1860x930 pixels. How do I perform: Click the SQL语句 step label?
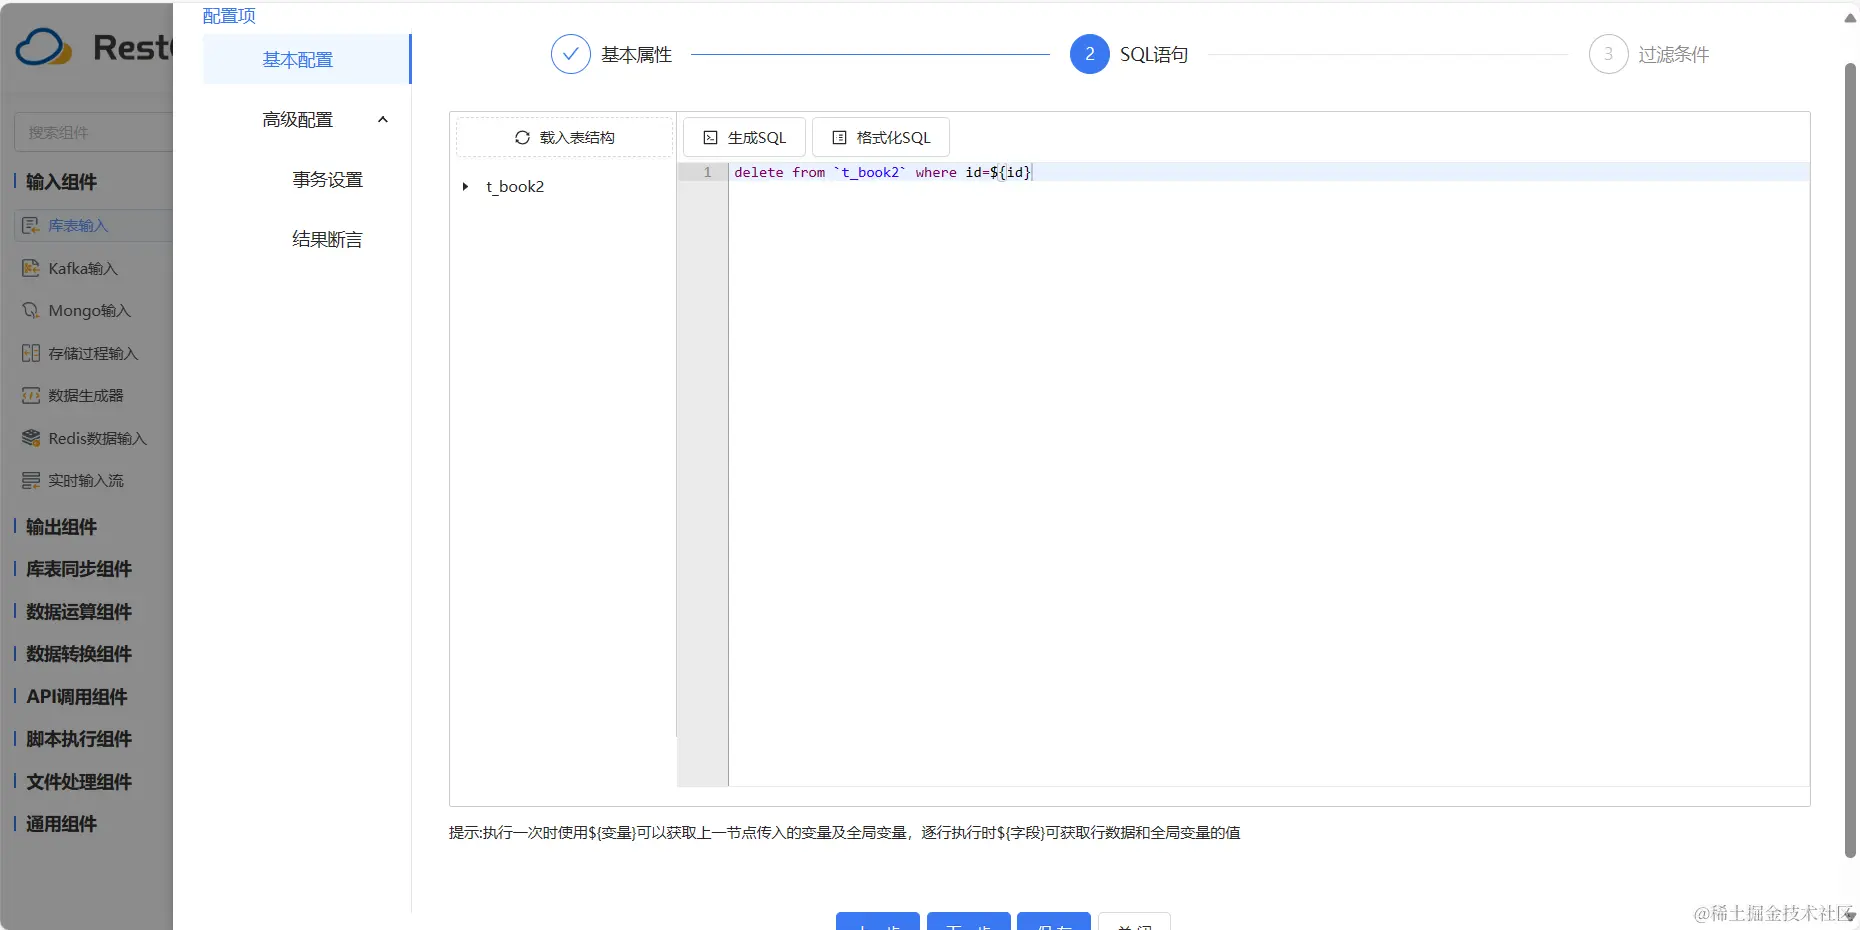pos(1154,55)
